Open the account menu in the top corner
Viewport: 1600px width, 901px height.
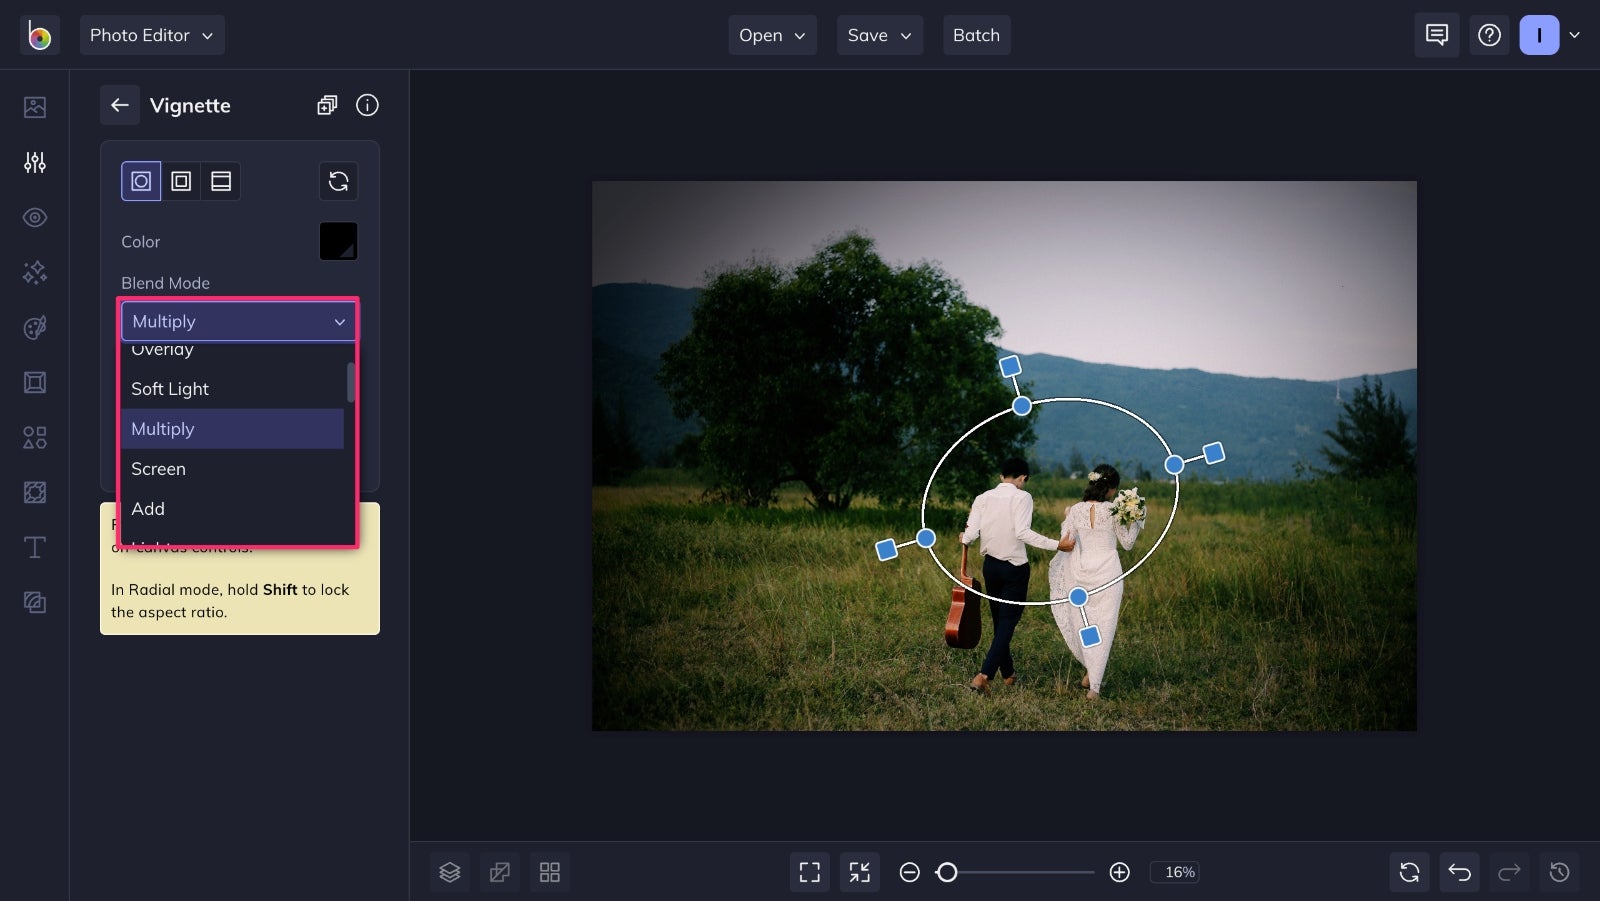tap(1550, 35)
